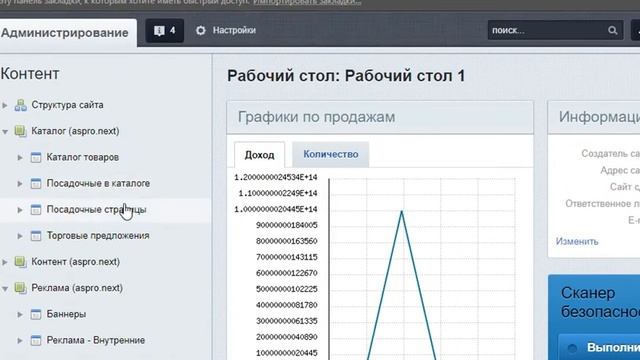Screen dimensions: 640x360
Task: Click the Торговые предложения icon
Action: click(36, 236)
